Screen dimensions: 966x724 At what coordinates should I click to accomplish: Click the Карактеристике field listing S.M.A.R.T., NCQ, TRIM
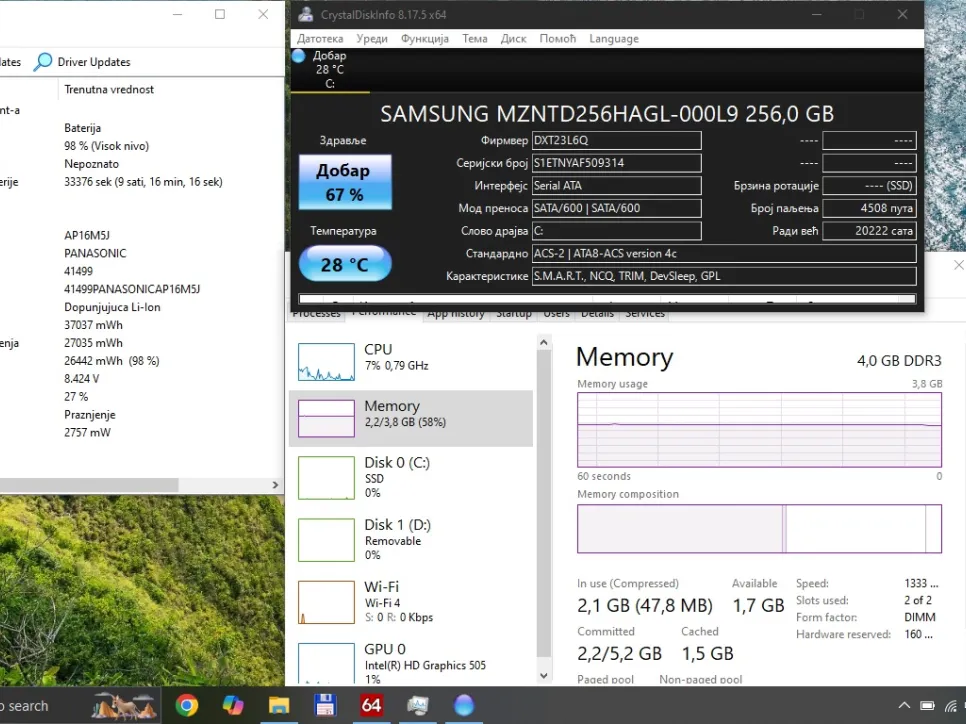724,276
